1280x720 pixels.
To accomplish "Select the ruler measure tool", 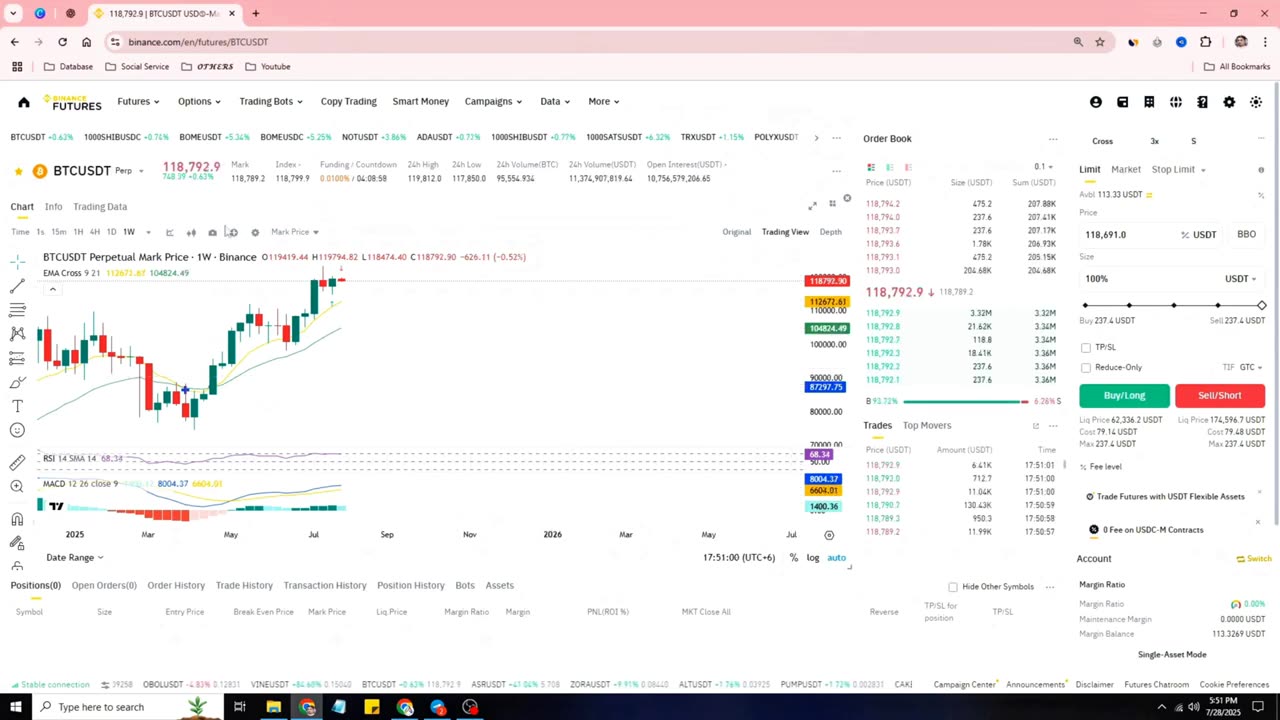I will click(x=17, y=462).
